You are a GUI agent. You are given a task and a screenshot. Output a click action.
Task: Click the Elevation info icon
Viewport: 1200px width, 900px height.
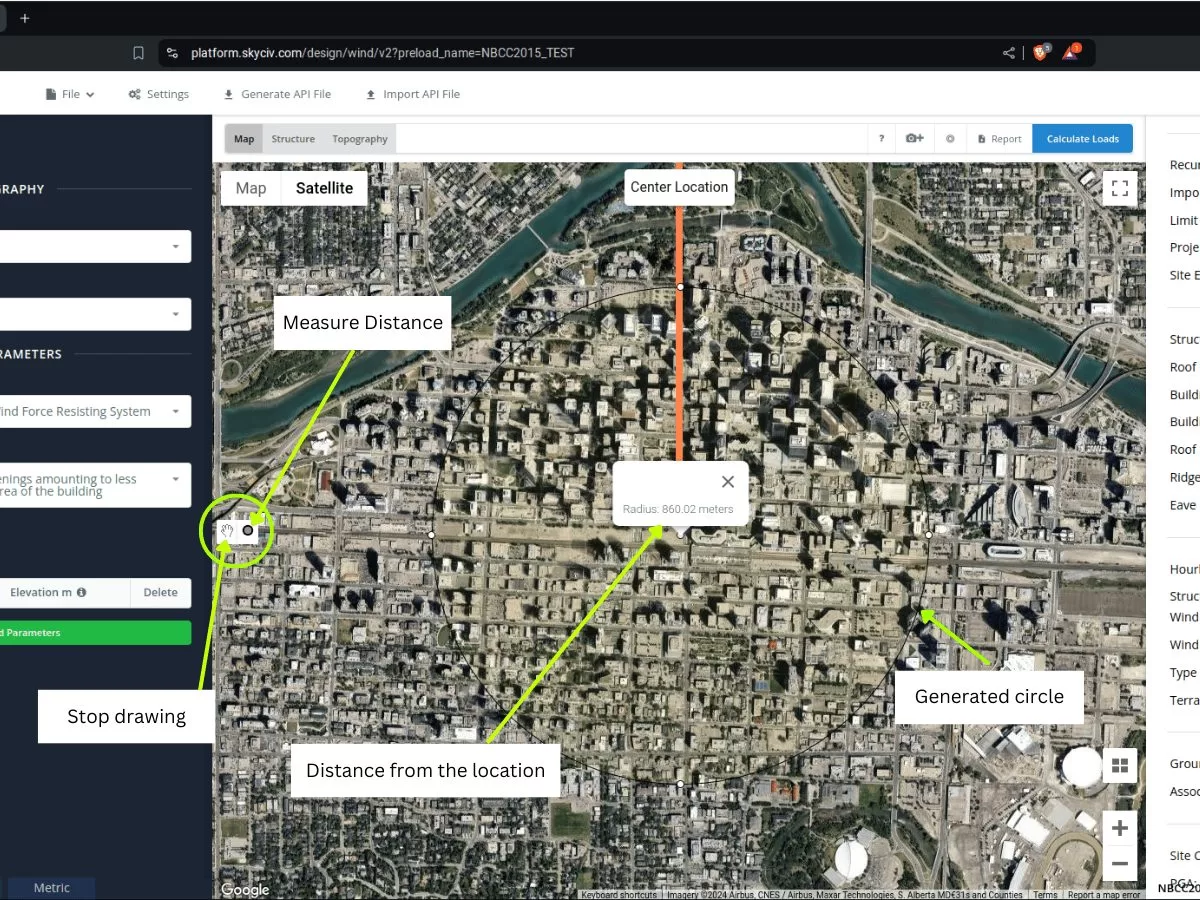82,592
